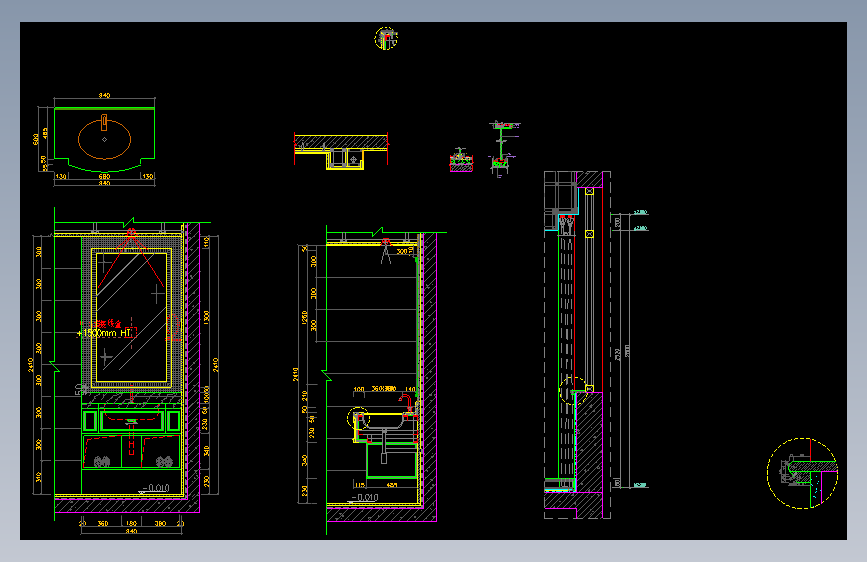Viewport: 867px width, 562px height.
Task: Select the "-0.010" level mark in side section
Action: pos(365,497)
